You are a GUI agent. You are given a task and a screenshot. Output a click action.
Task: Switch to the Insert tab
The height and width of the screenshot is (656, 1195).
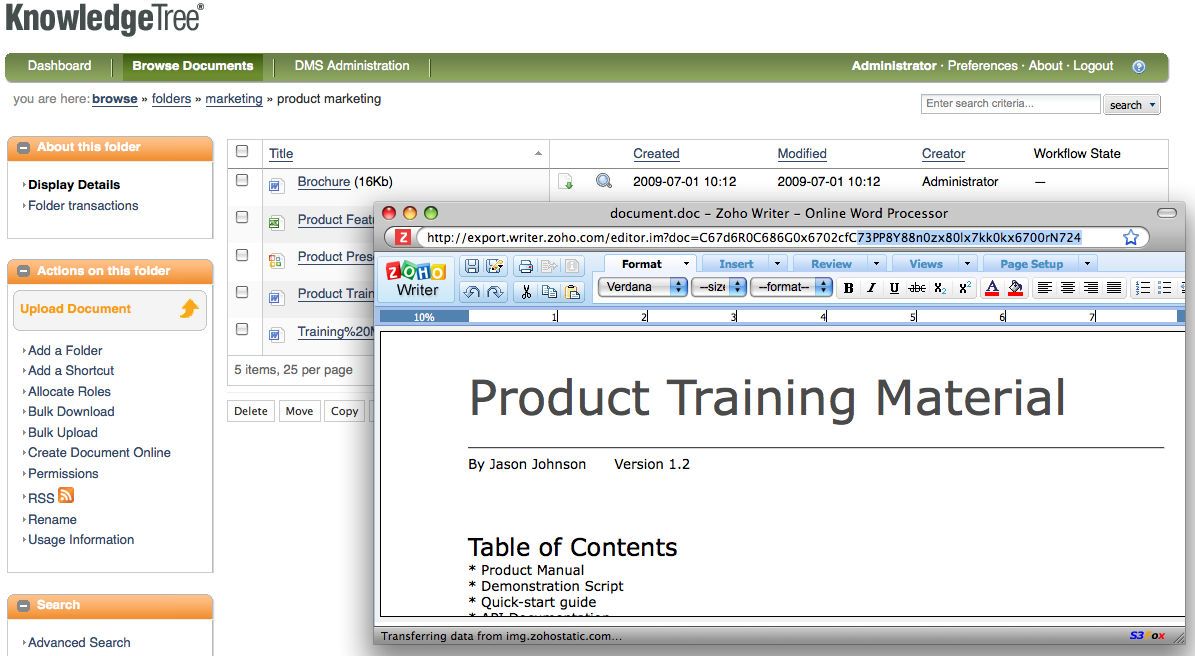pos(737,264)
